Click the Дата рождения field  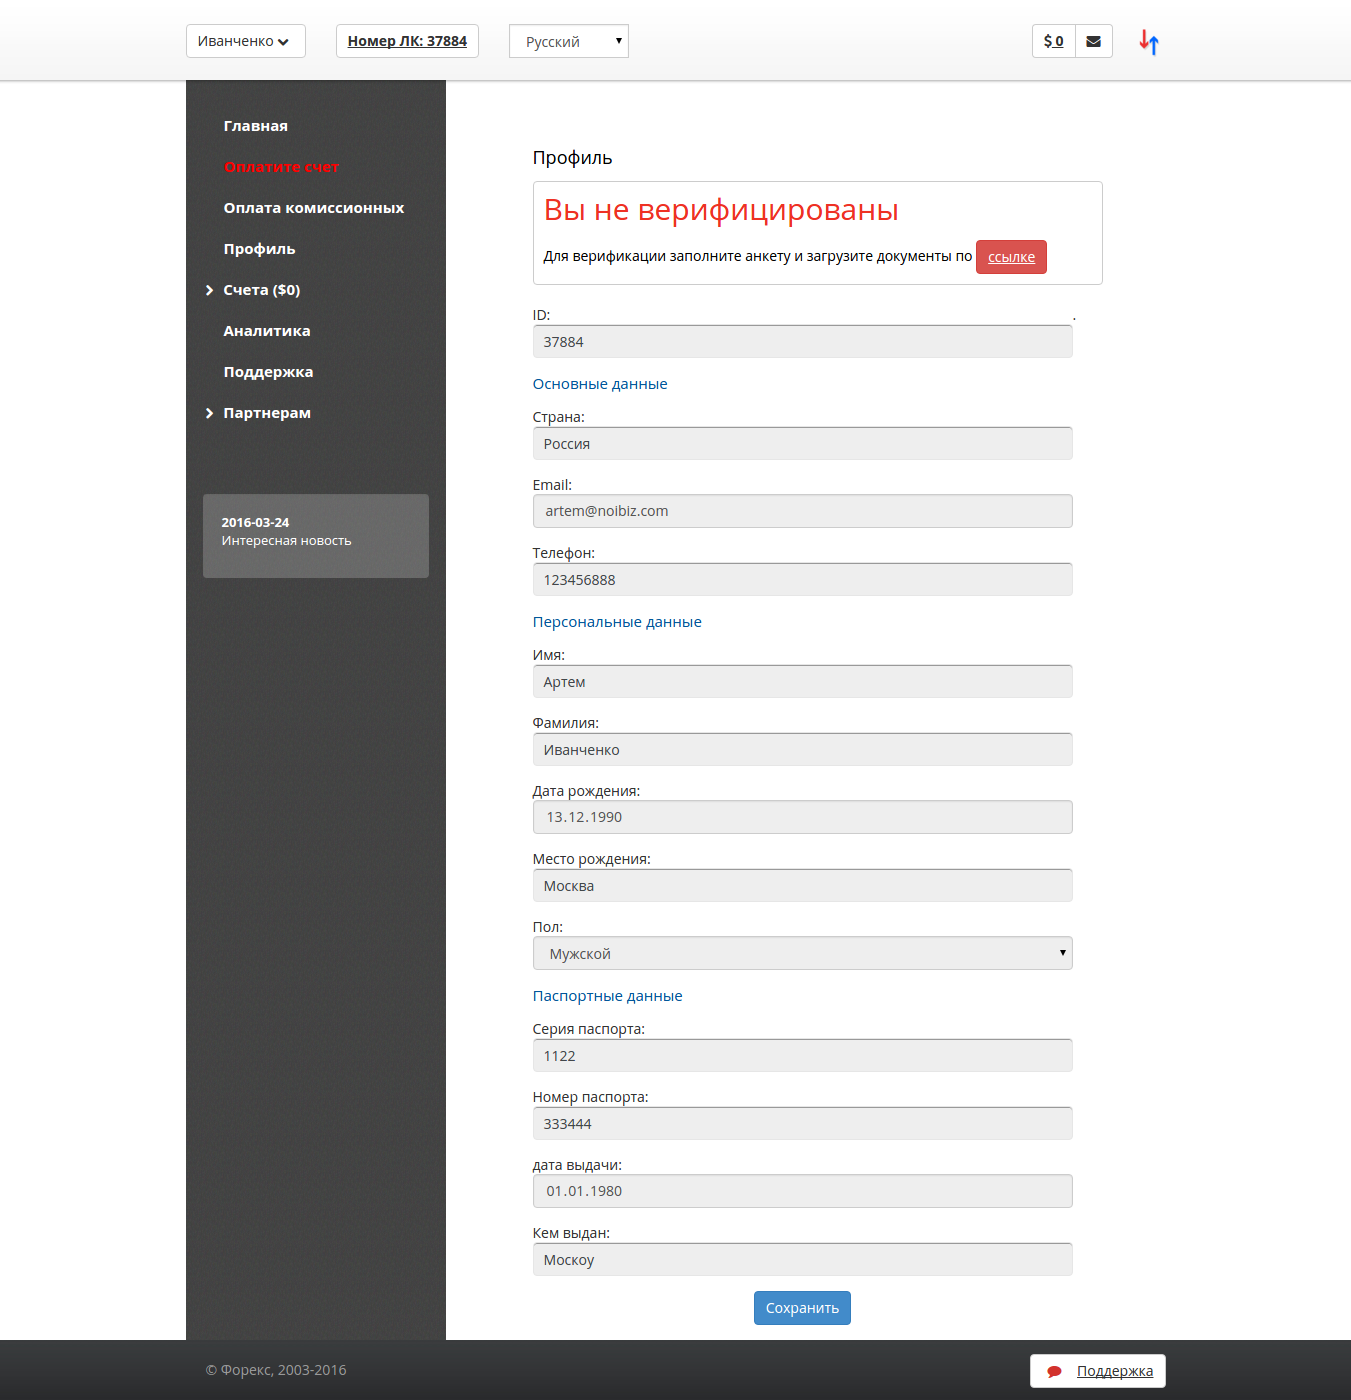803,817
